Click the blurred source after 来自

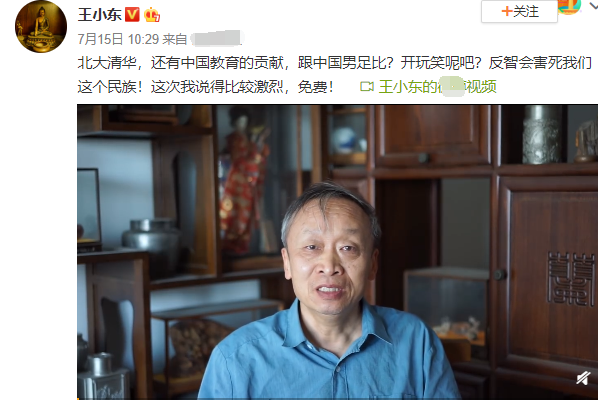click(217, 39)
